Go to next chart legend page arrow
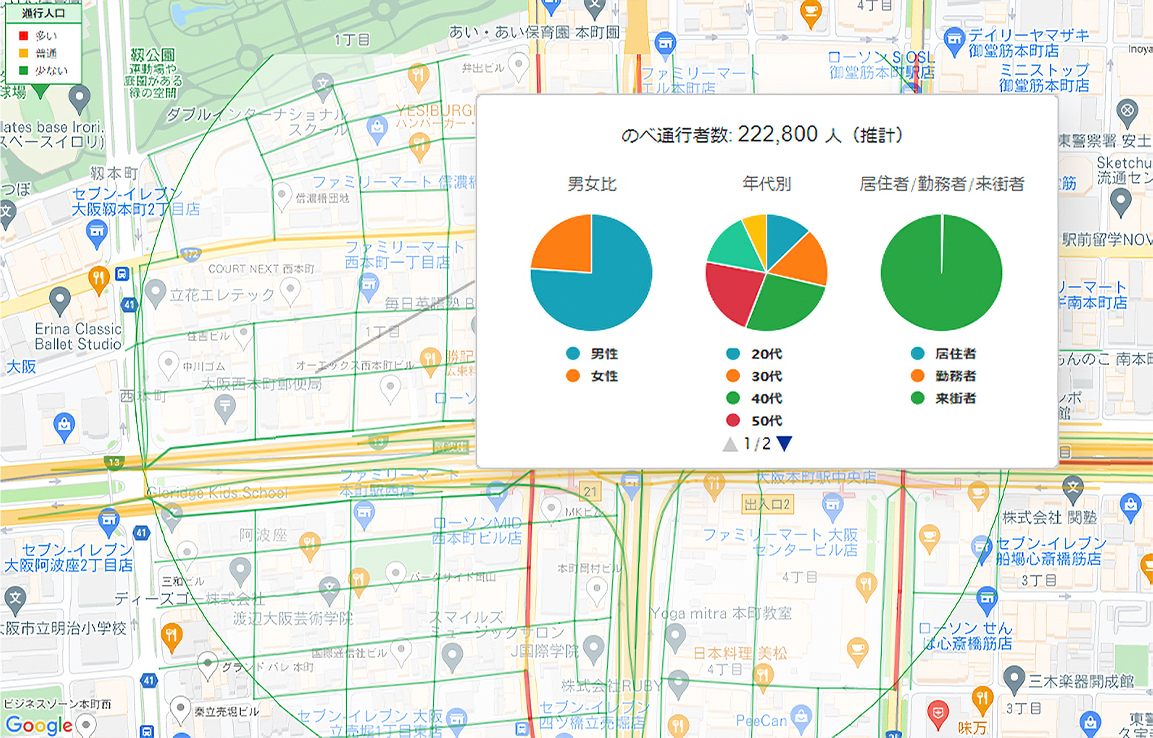This screenshot has width=1153, height=738. 784,443
